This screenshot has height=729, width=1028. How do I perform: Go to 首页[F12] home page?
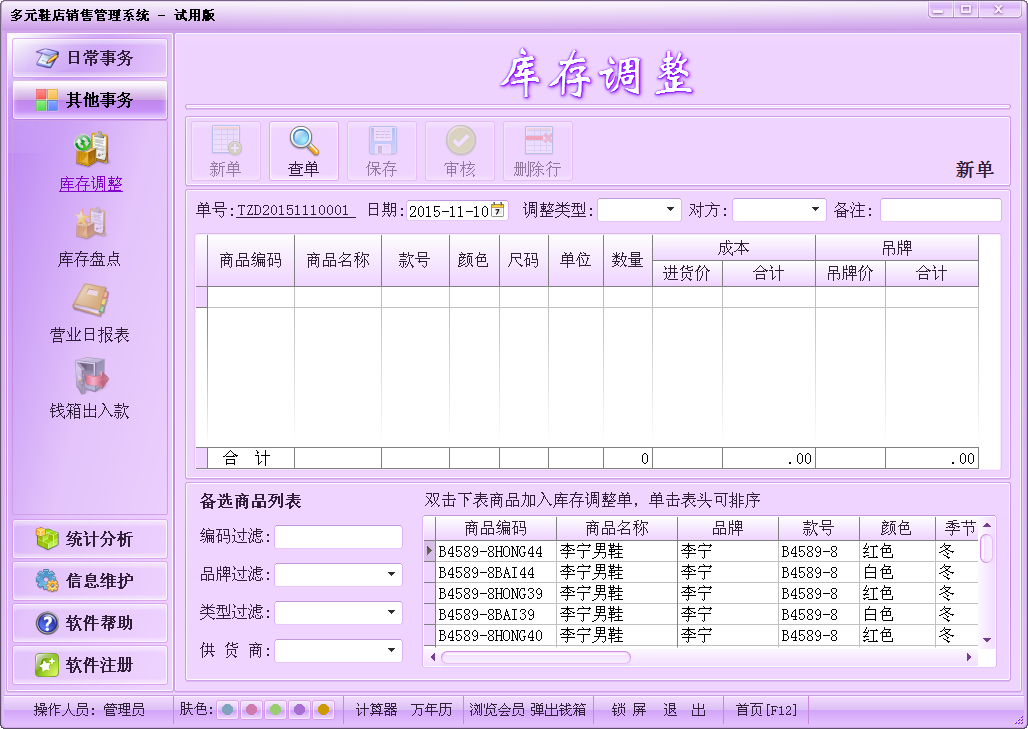tap(766, 709)
